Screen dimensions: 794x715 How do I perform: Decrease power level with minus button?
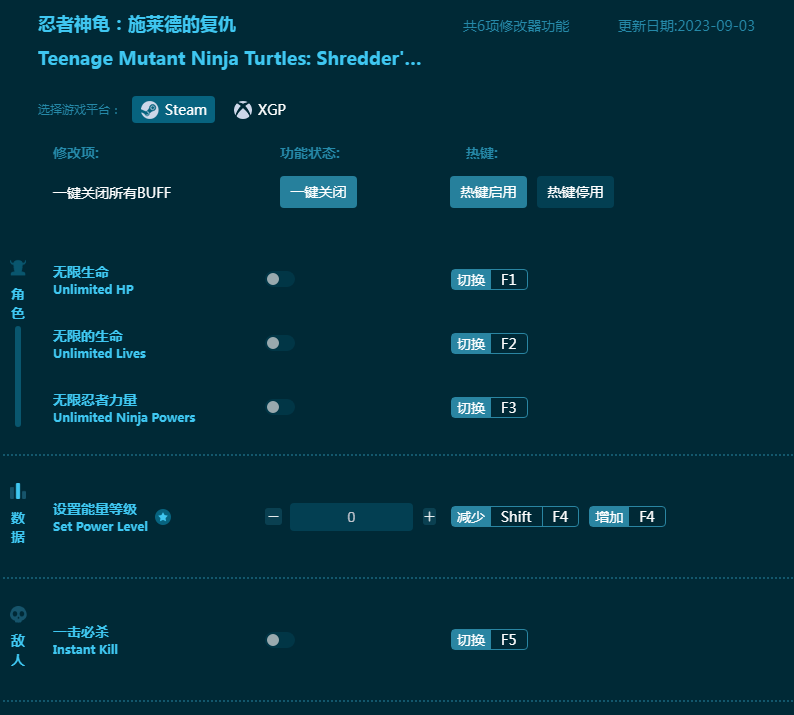(273, 517)
